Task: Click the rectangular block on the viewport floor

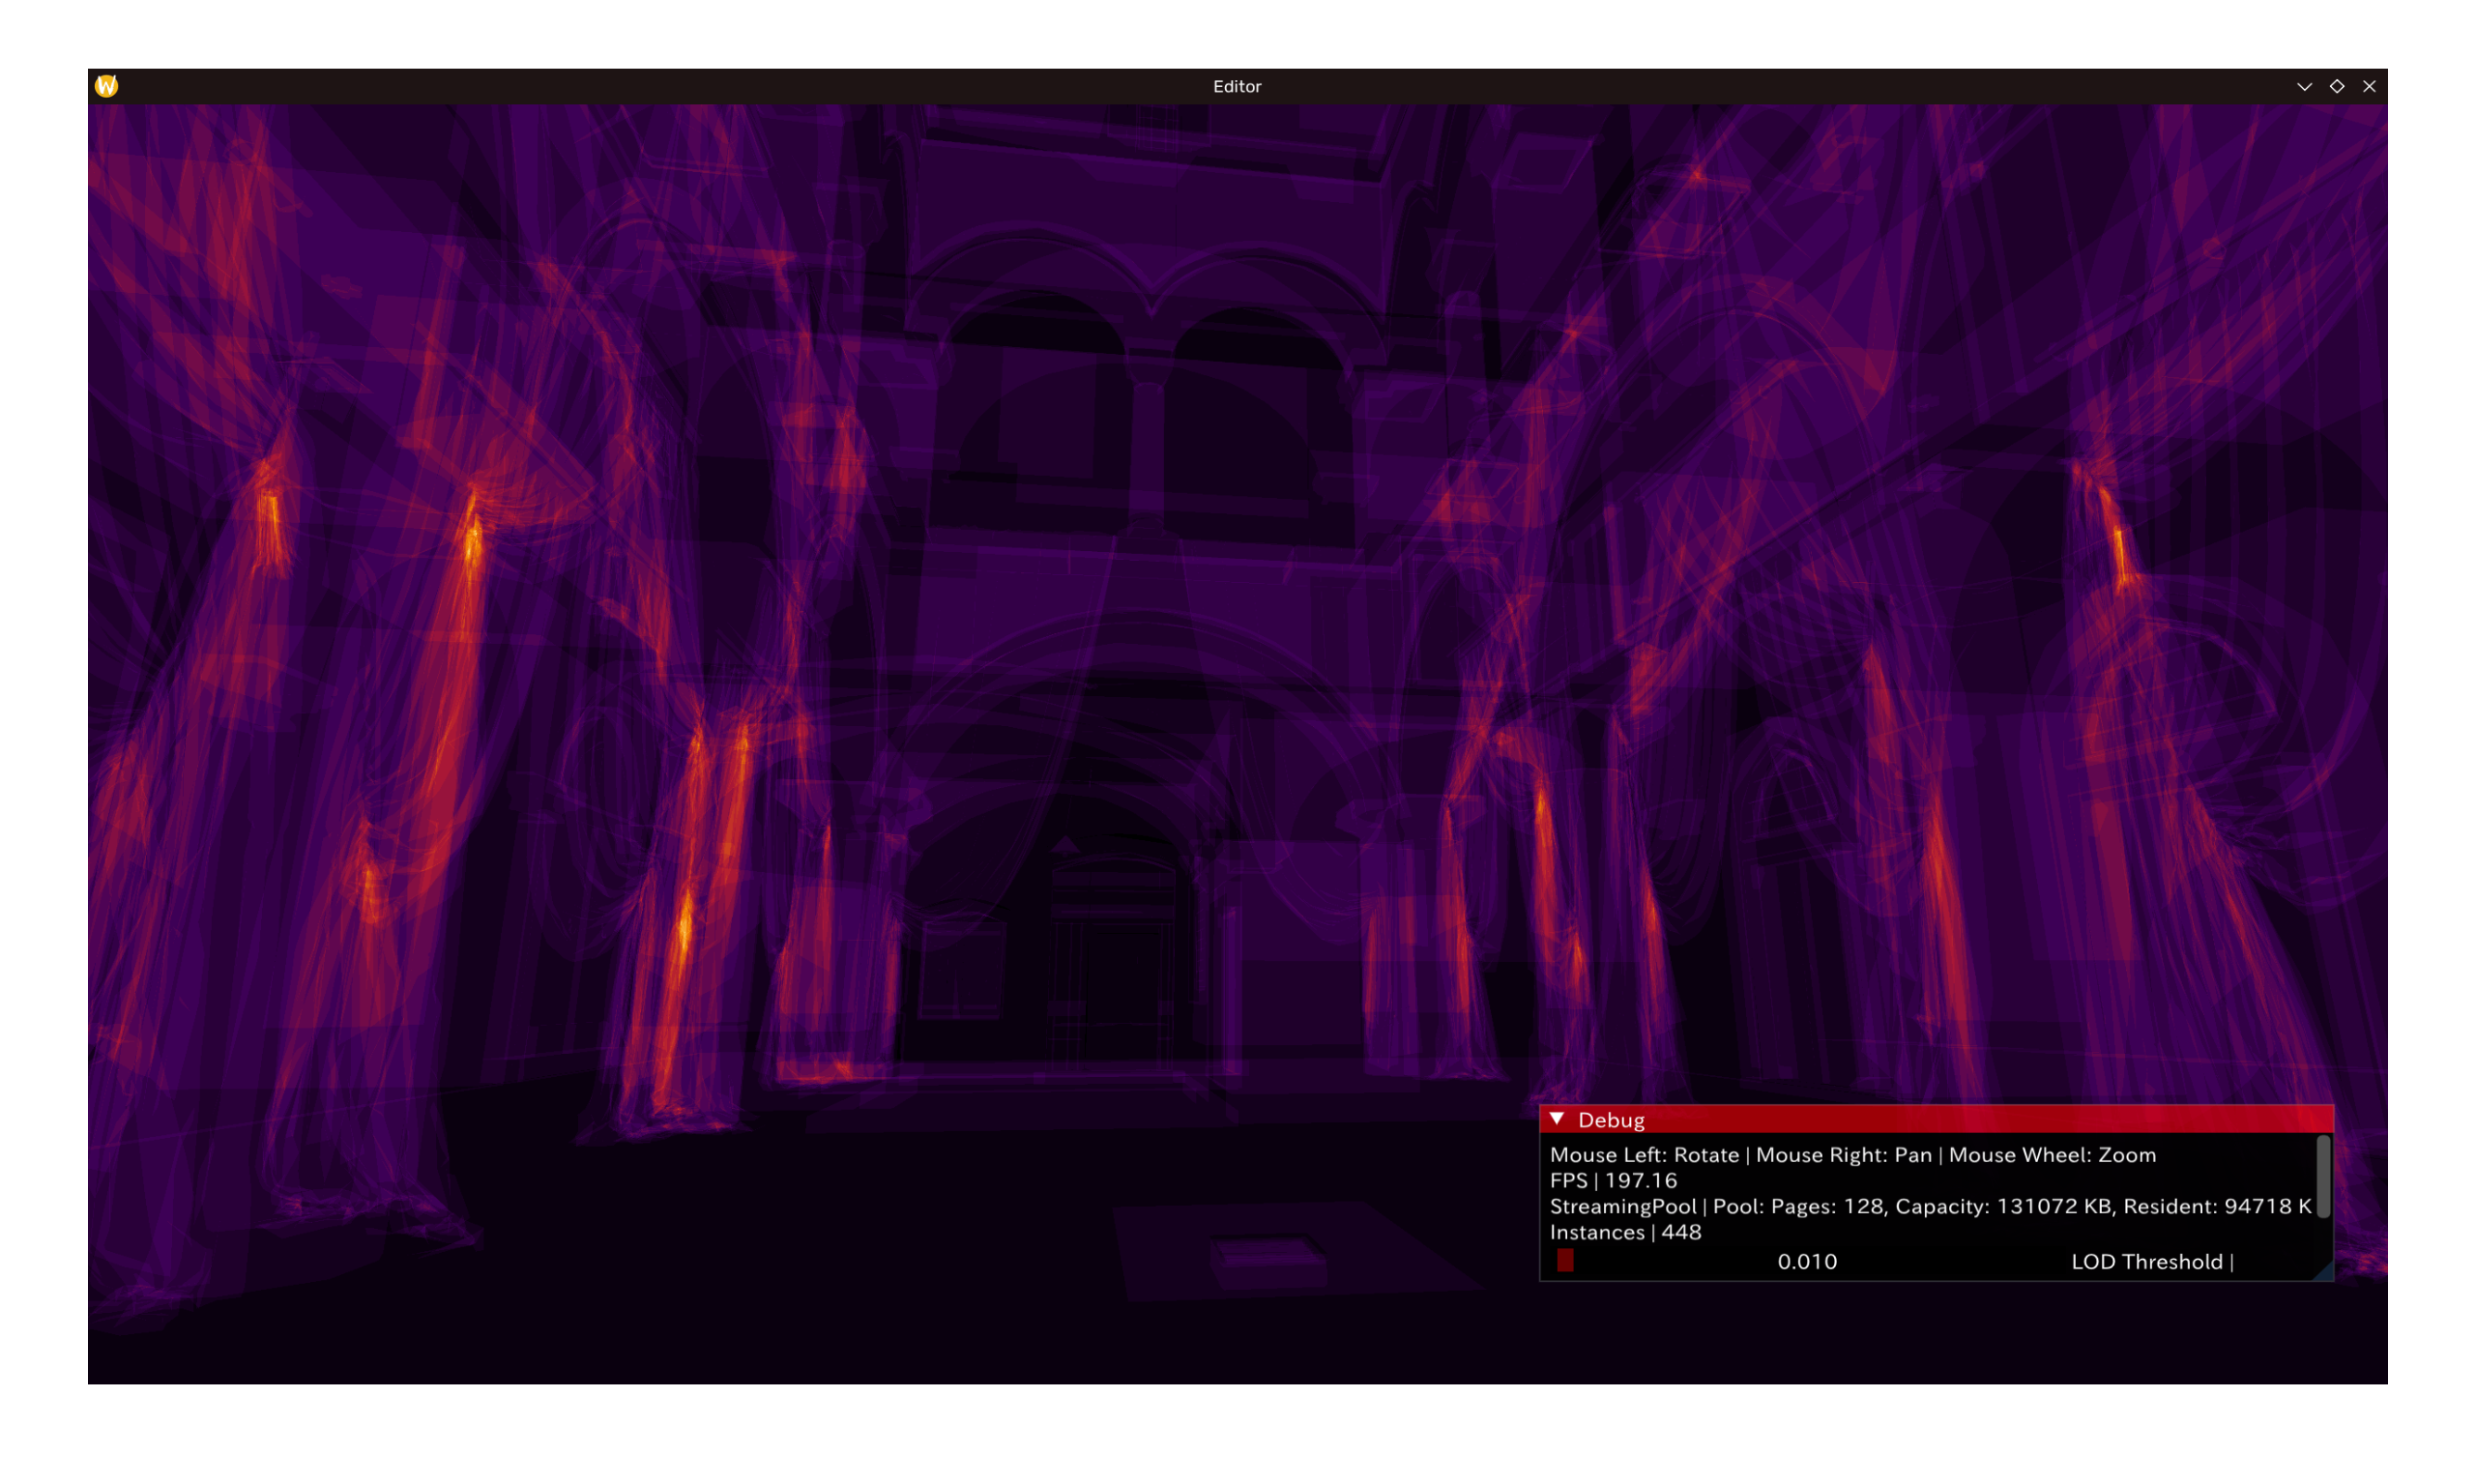Action: pyautogui.click(x=1268, y=1260)
